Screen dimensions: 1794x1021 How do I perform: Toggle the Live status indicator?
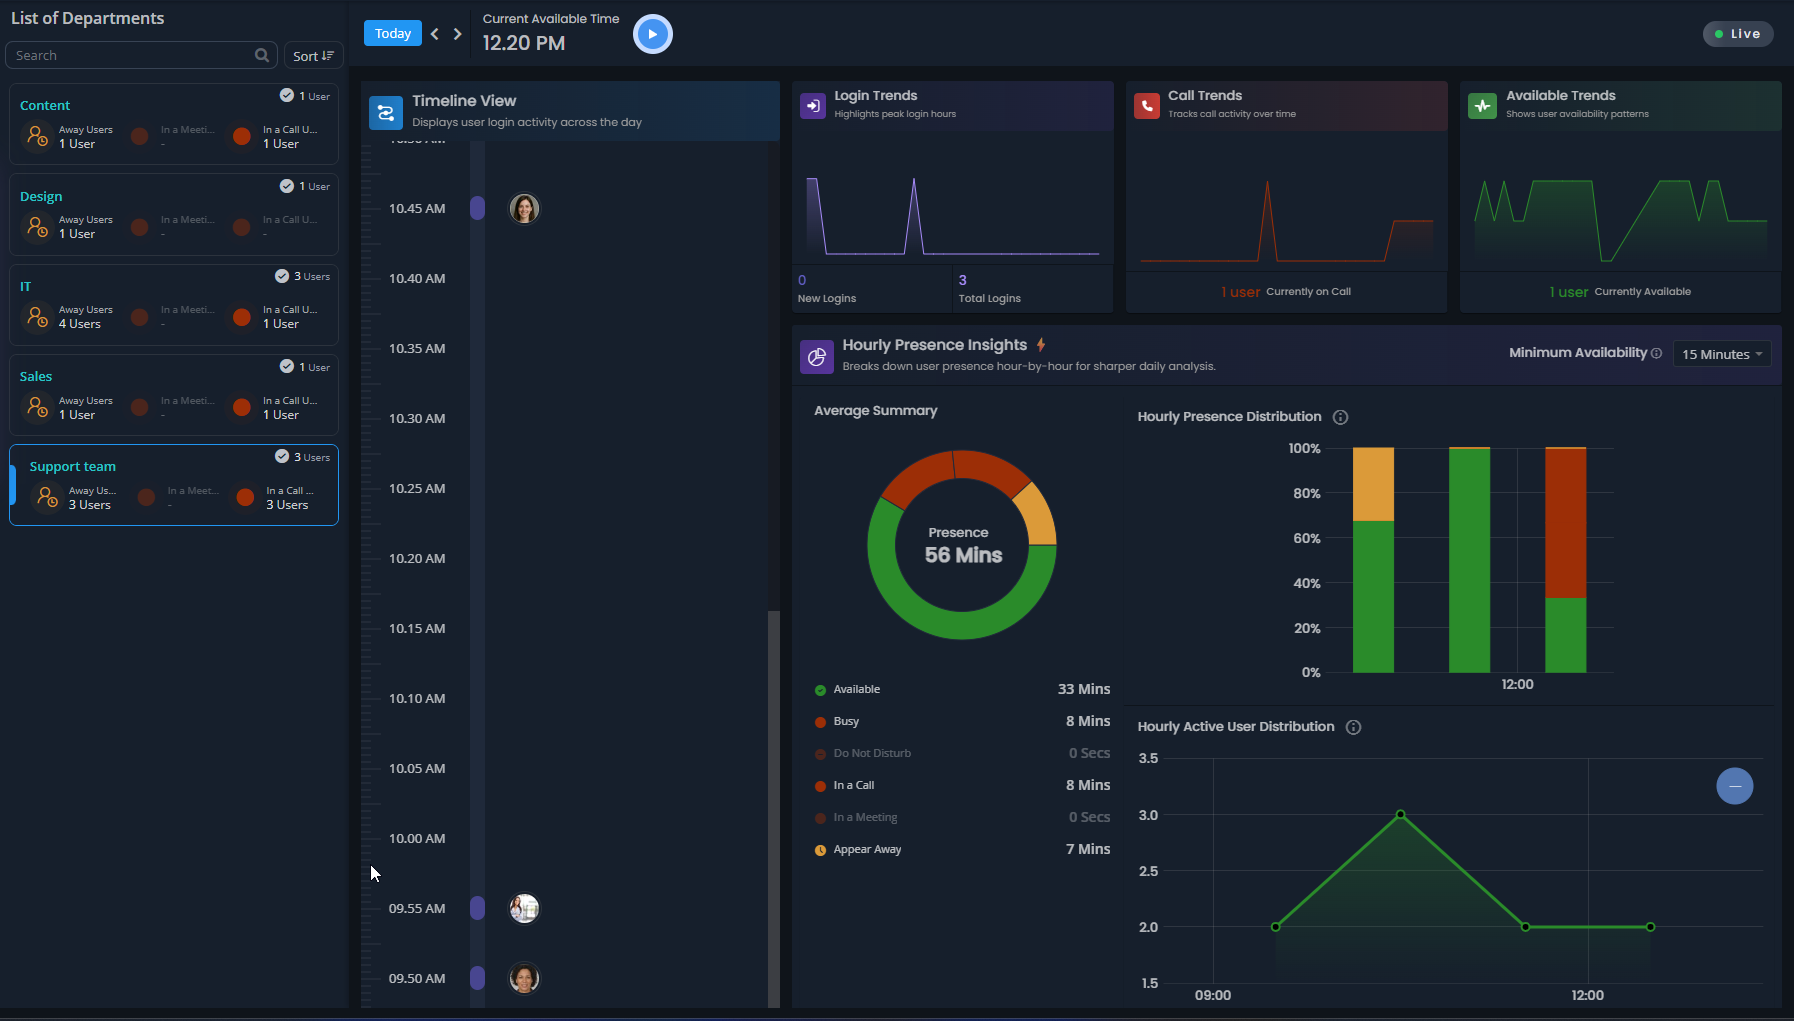(1737, 33)
